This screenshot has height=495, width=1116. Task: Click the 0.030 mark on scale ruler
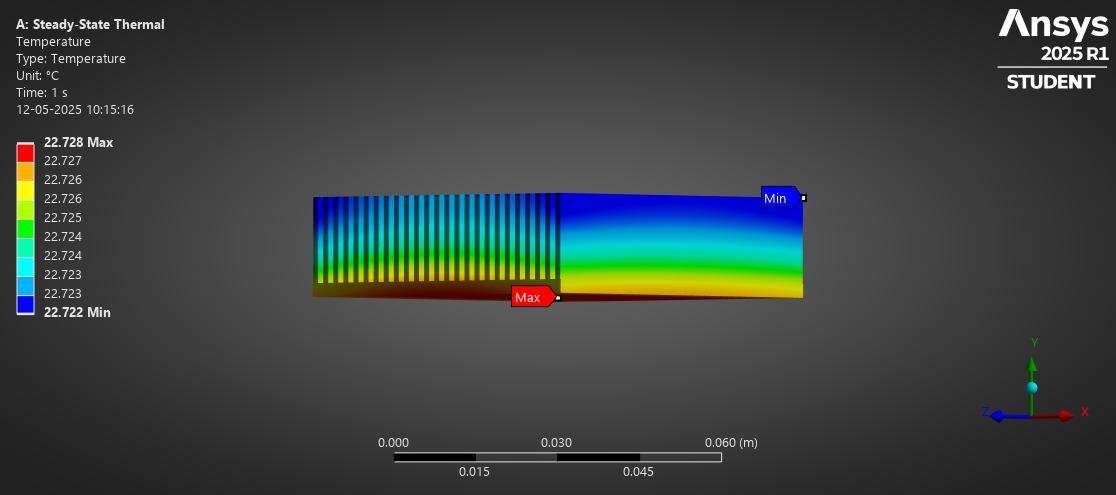(x=556, y=443)
